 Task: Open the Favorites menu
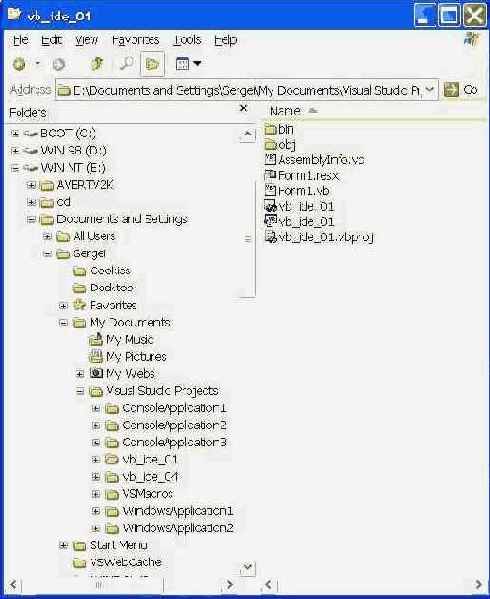136,40
